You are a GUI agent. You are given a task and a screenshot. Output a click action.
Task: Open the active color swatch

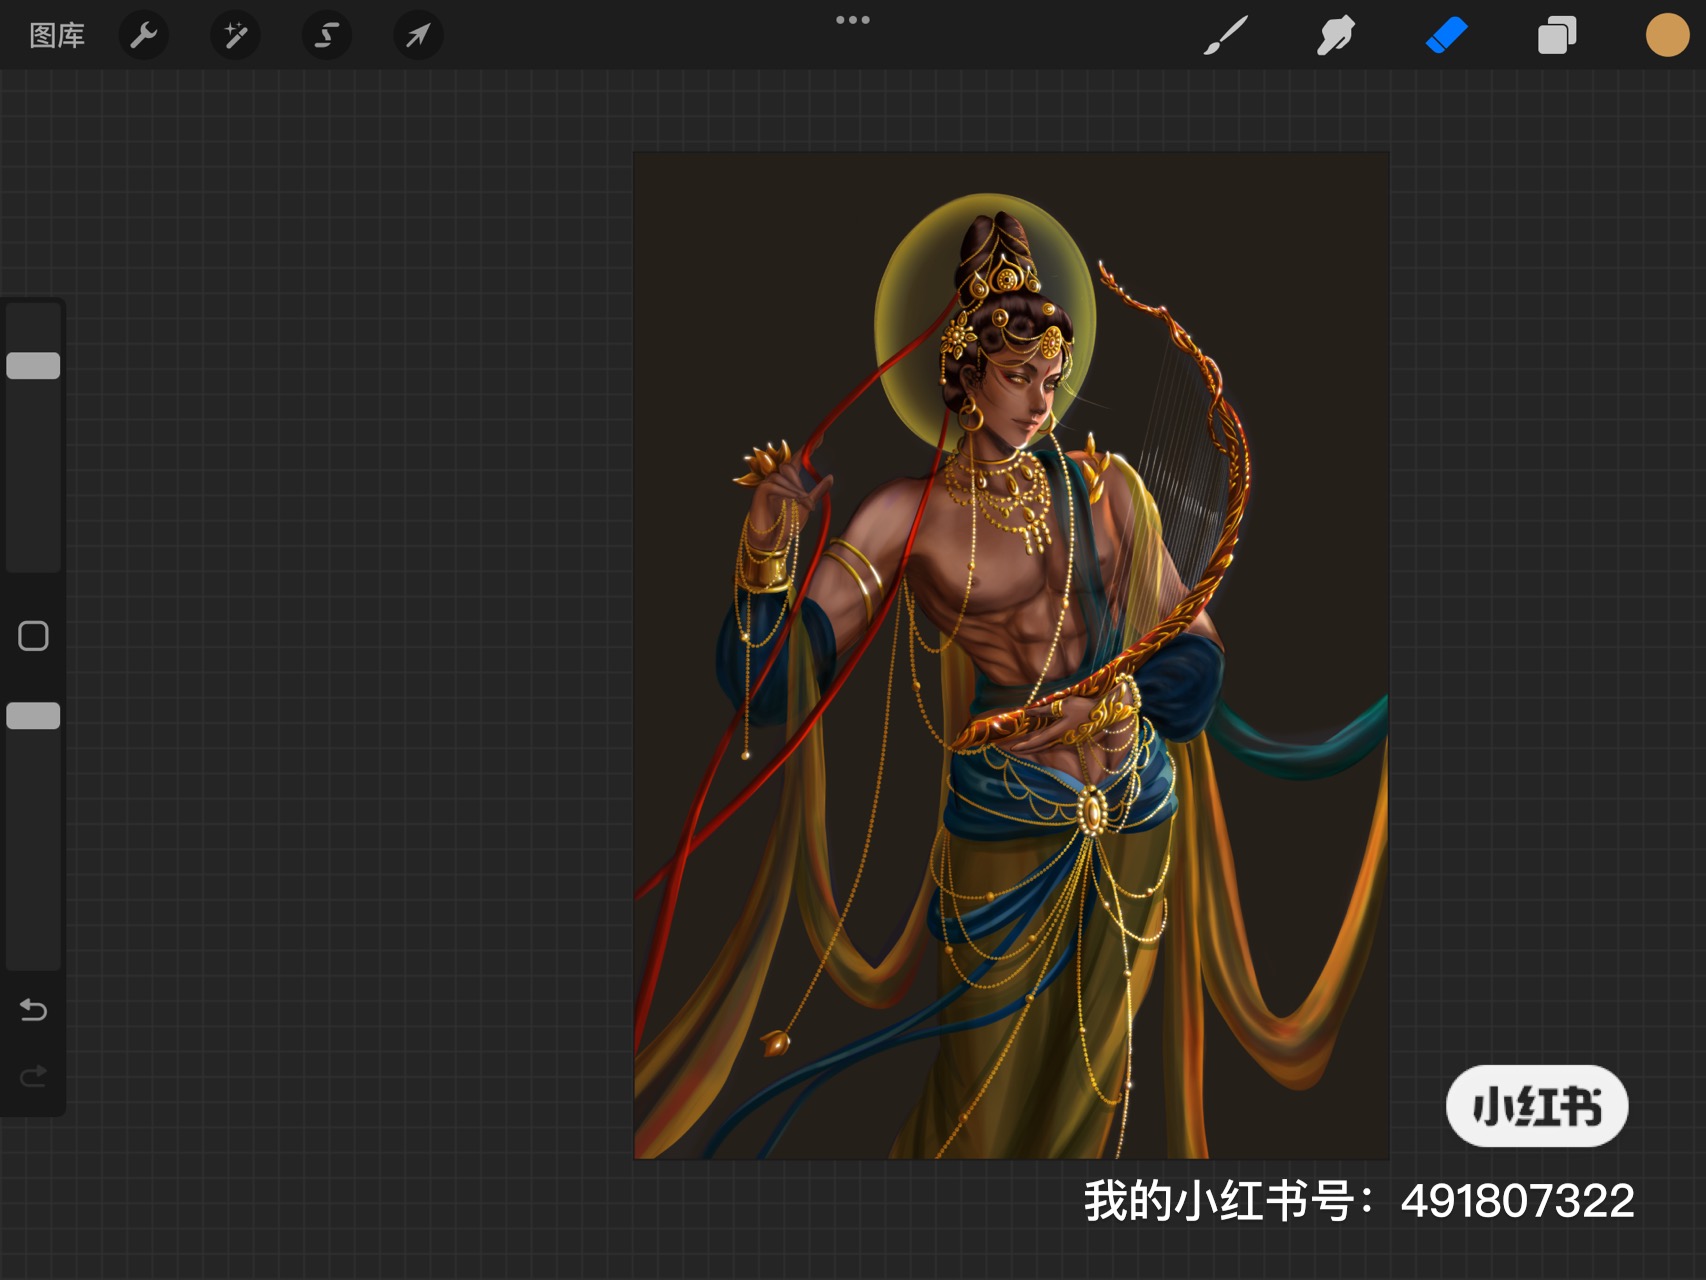[x=1667, y=35]
